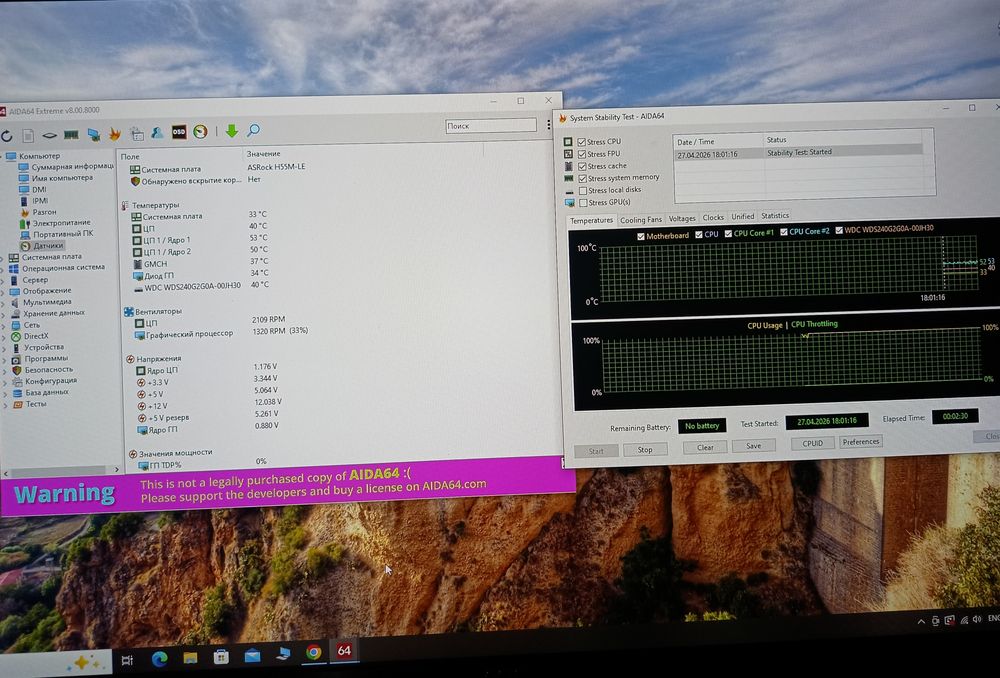Select Портативный ПК tree item
This screenshot has width=1000, height=678.
coord(63,233)
